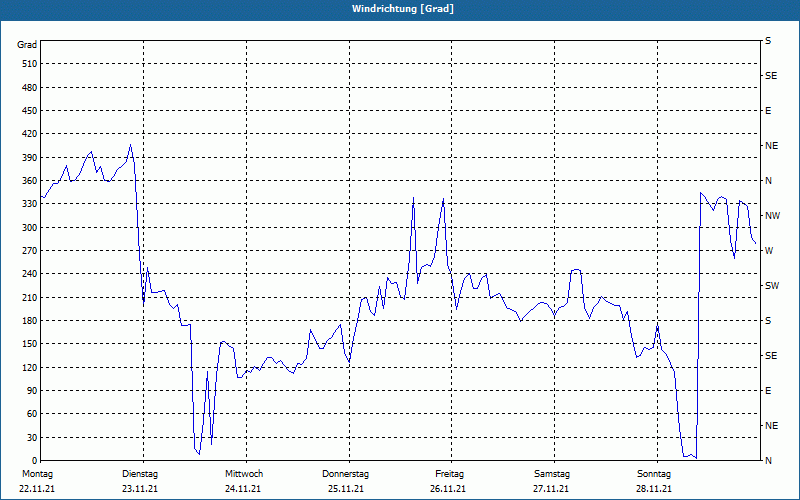Click the date 27.11.21
The image size is (800, 500).
pos(551,489)
